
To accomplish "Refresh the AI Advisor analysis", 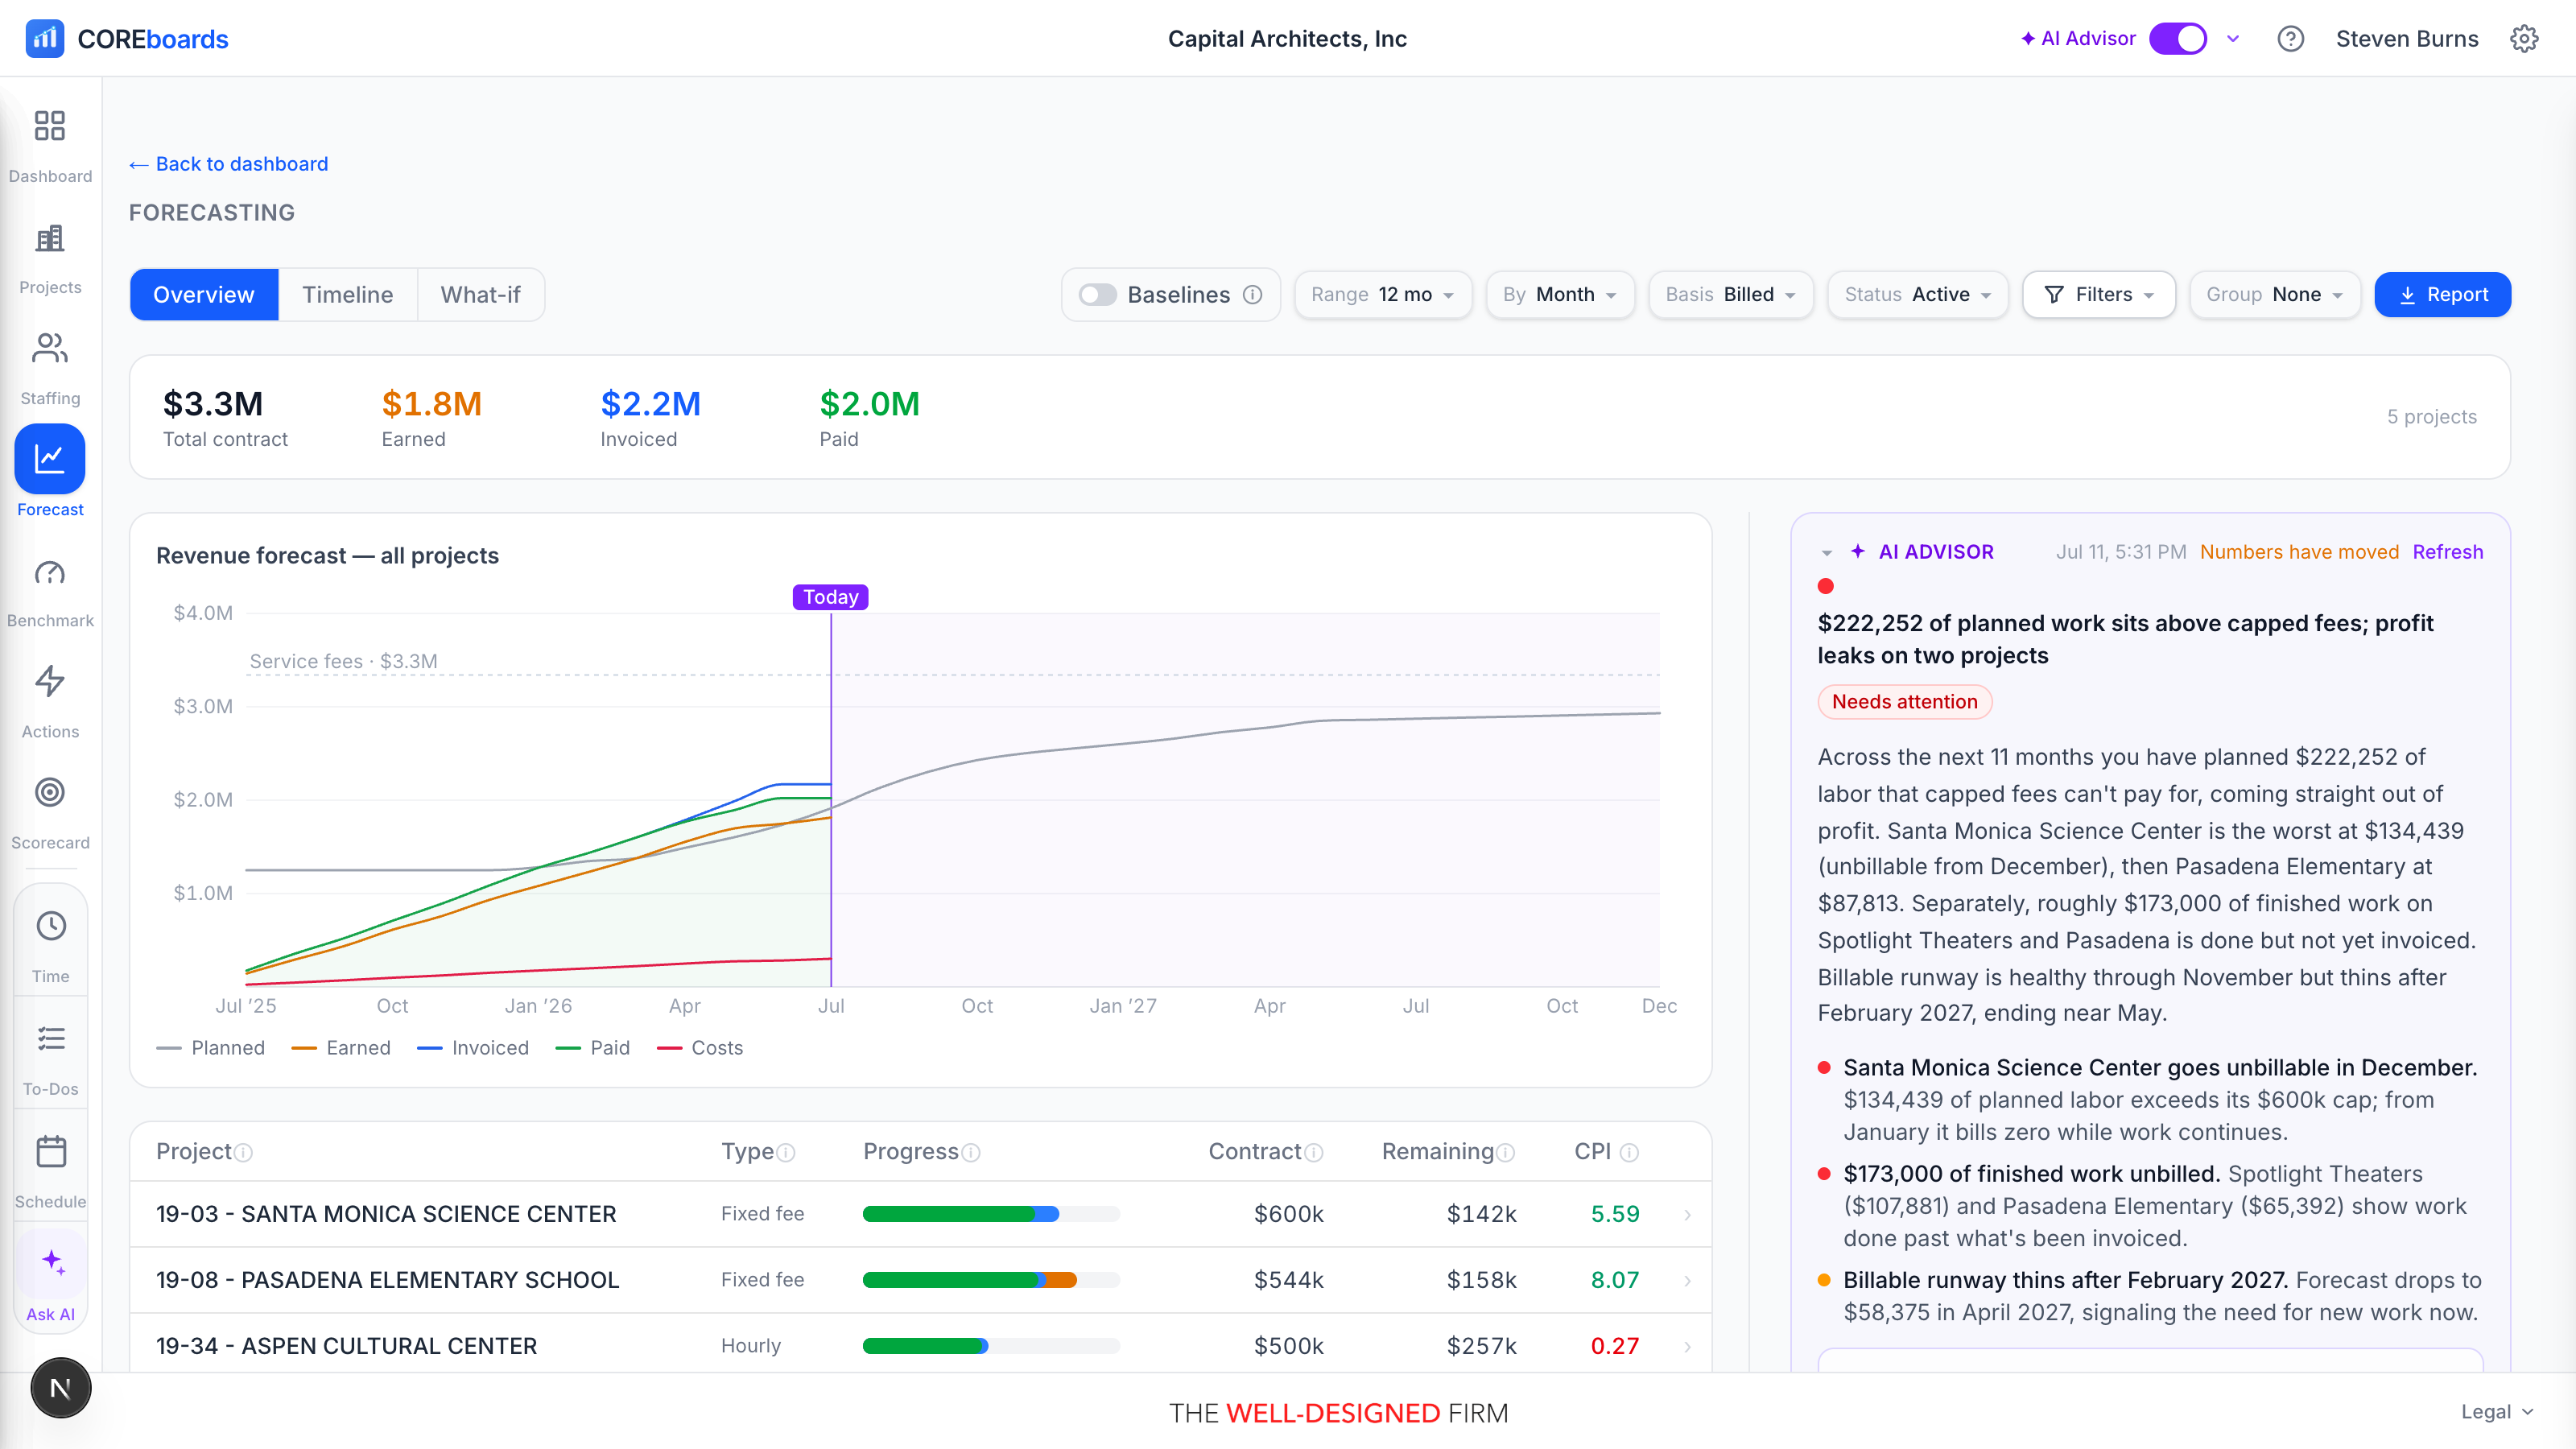I will coord(2447,552).
